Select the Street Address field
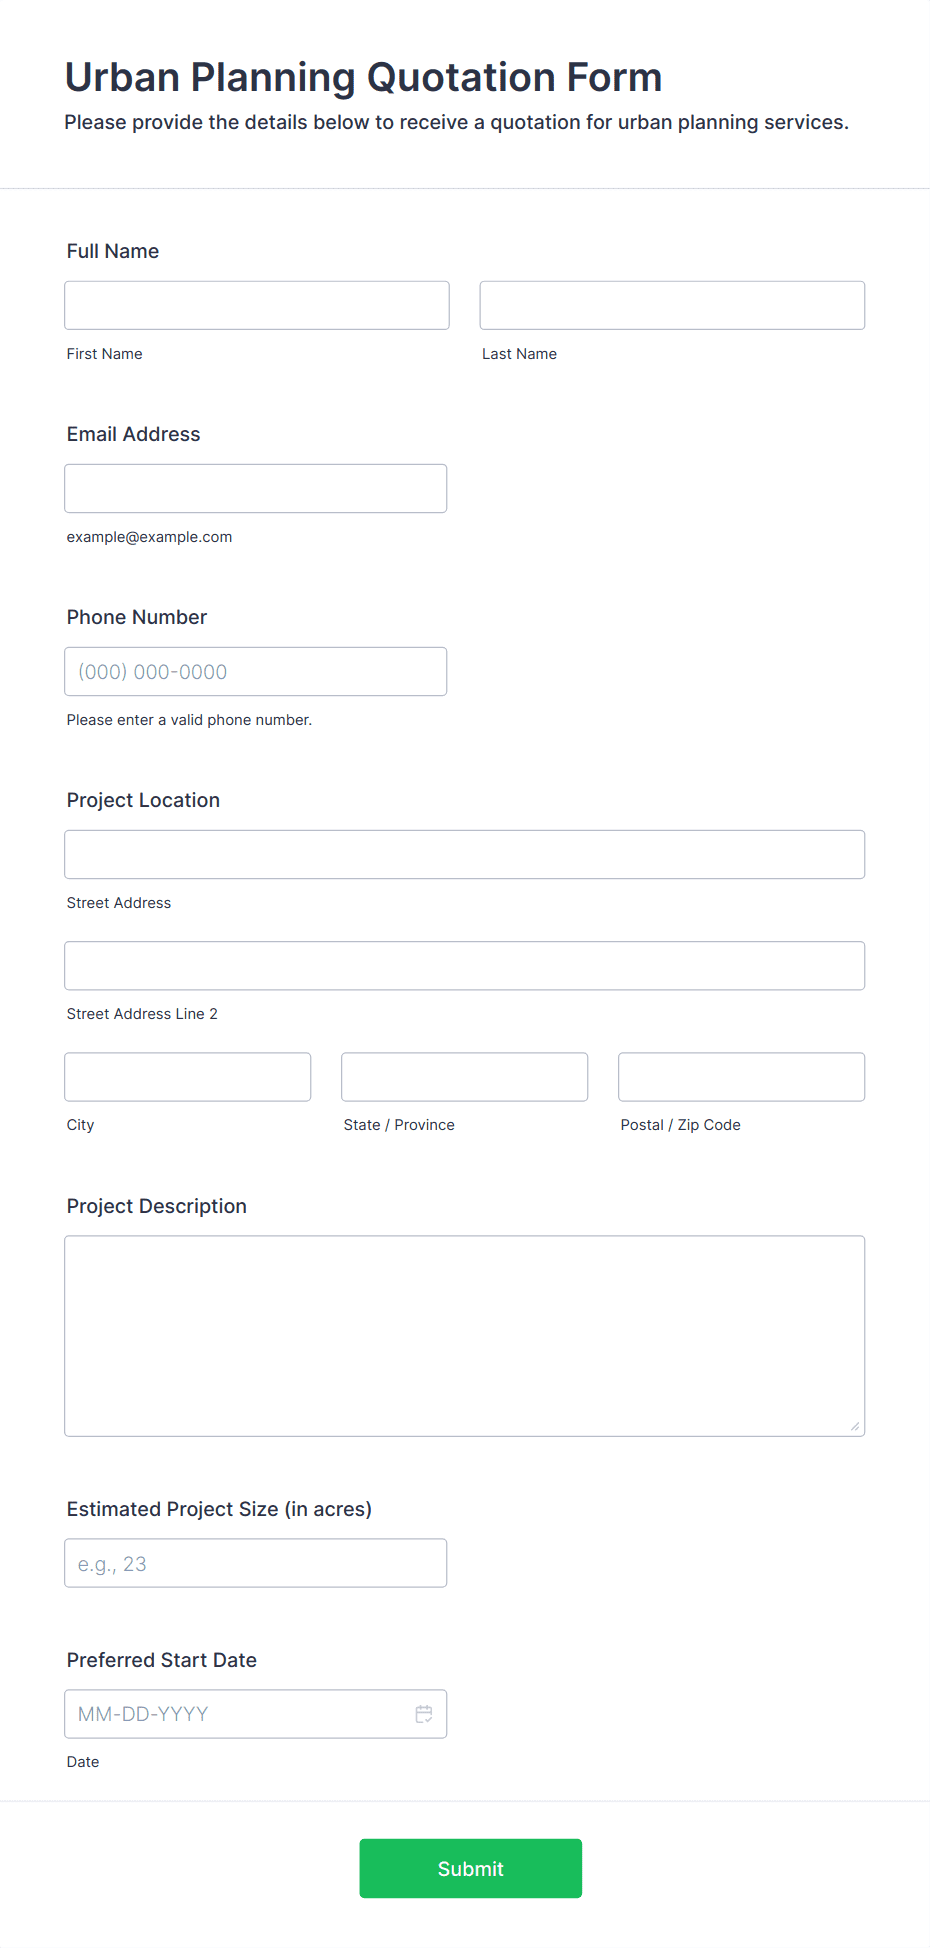 [x=465, y=854]
